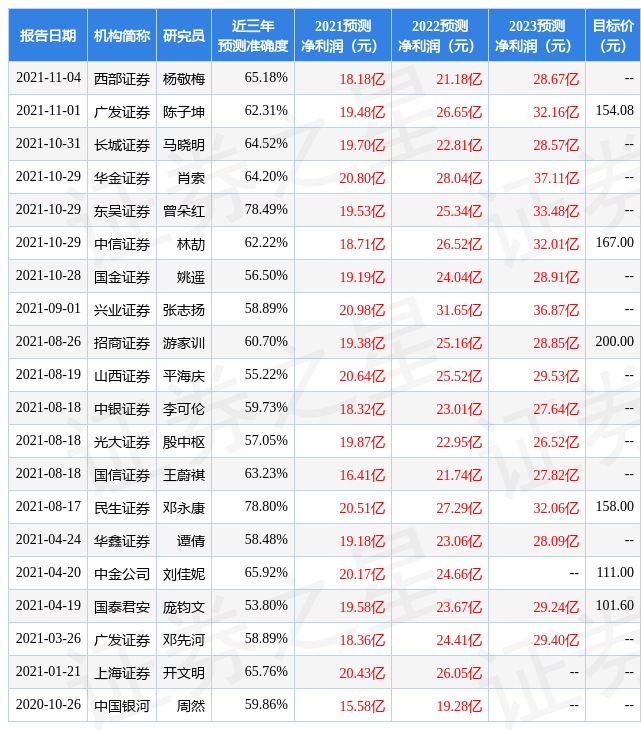Click 2023 profit 27.64亿
Screen dimensions: 641x730
(556, 409)
